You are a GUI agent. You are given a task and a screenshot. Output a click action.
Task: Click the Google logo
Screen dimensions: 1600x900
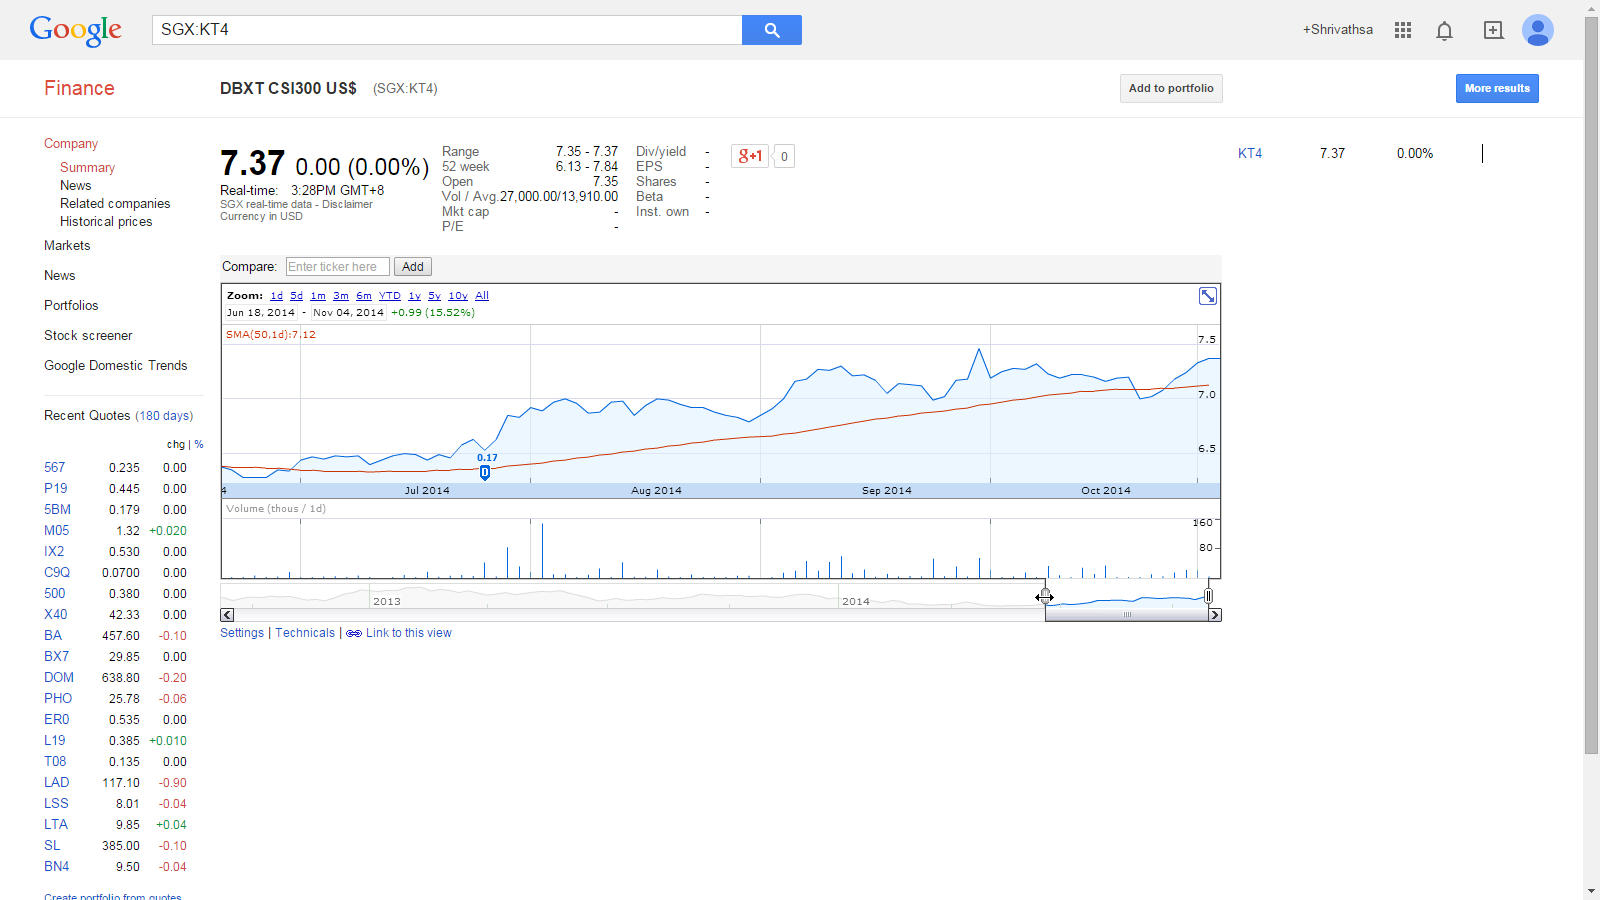(x=76, y=30)
